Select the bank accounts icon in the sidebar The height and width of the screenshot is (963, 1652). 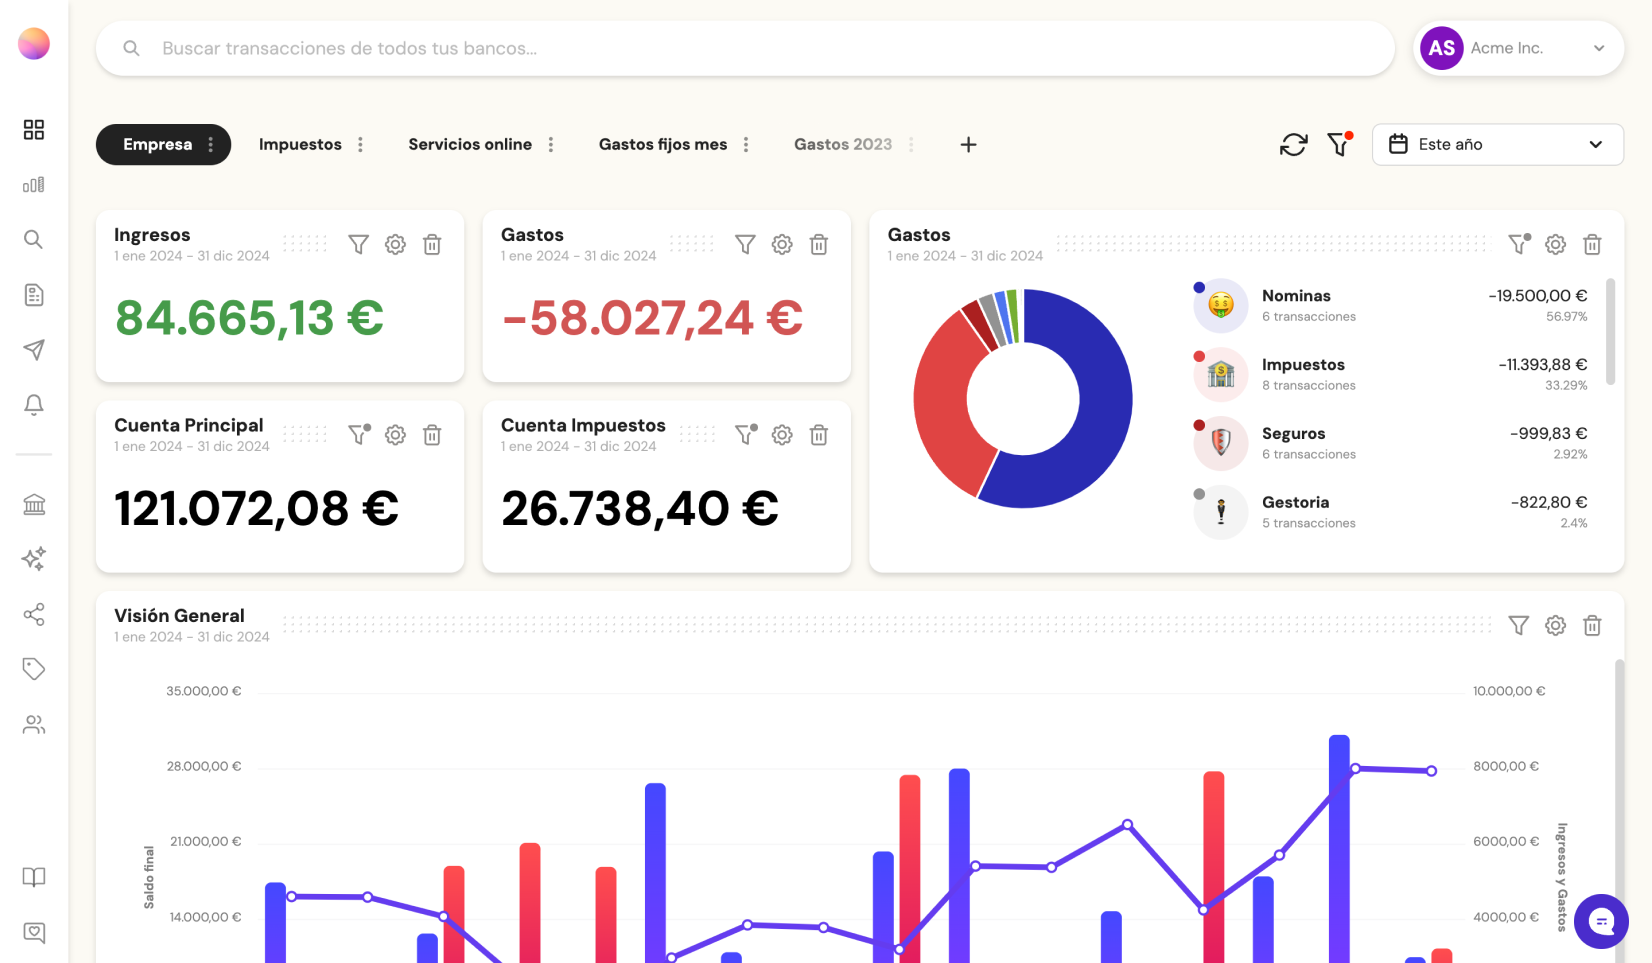tap(34, 505)
